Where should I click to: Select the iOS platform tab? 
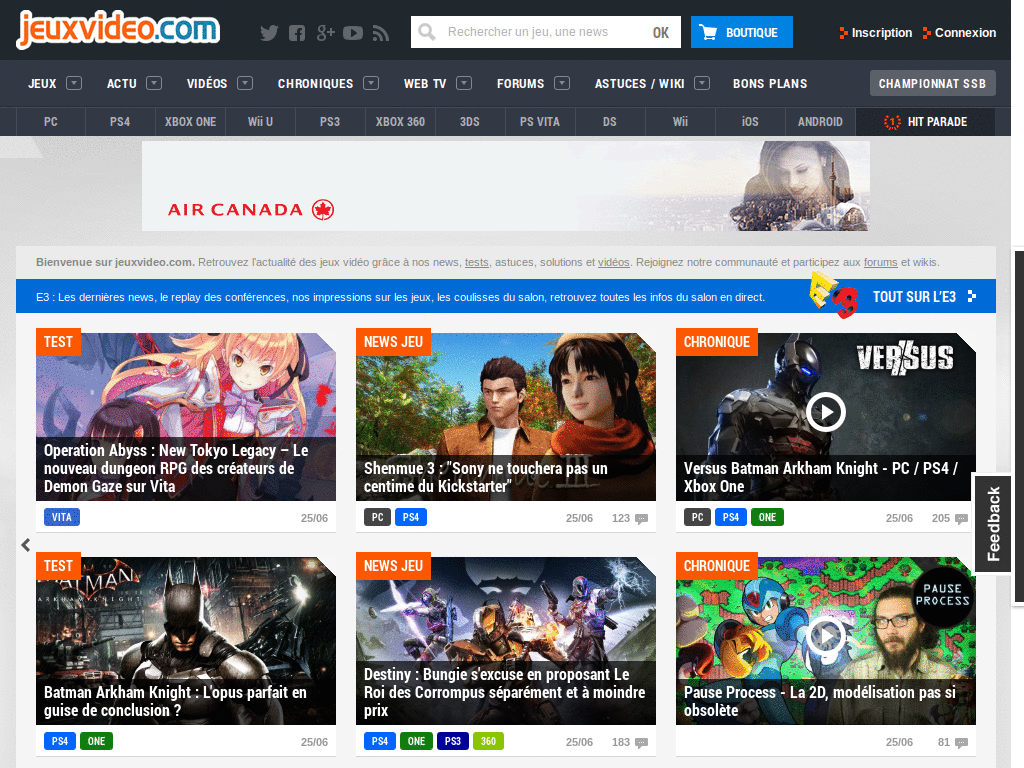coord(750,121)
